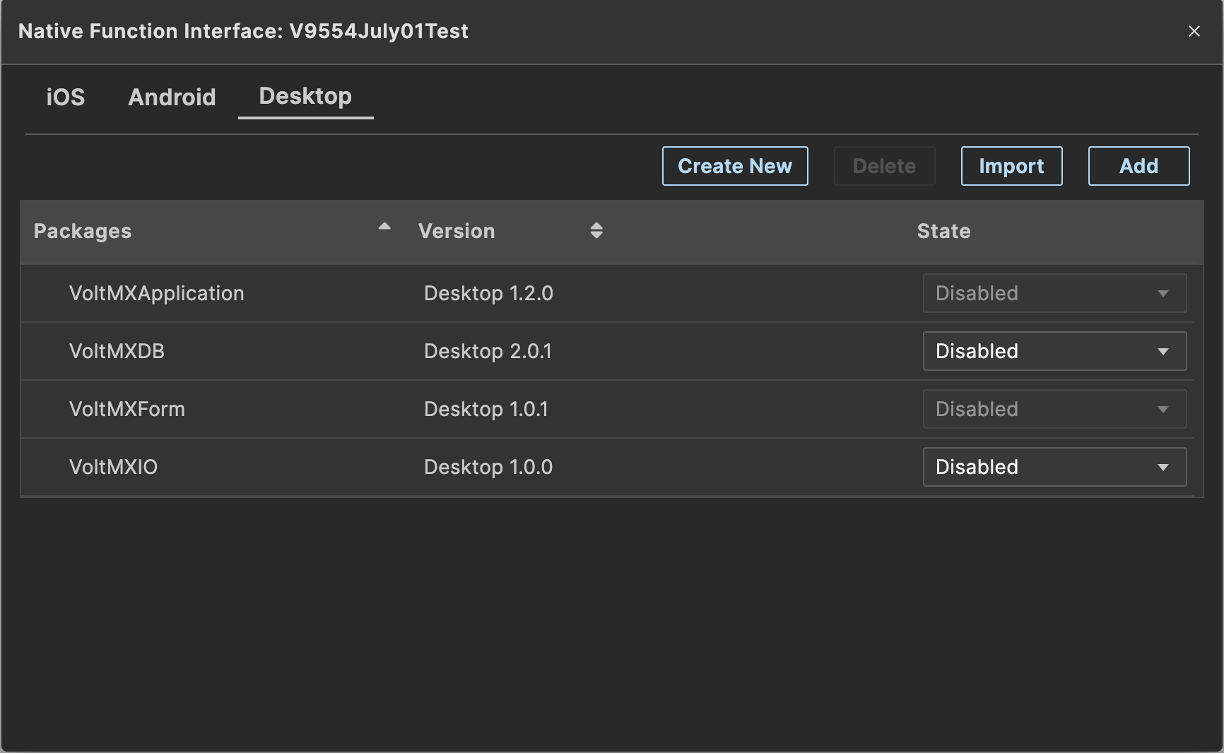Image resolution: width=1224 pixels, height=754 pixels.
Task: Close the Native Function Interface dialog
Action: pos(1194,32)
